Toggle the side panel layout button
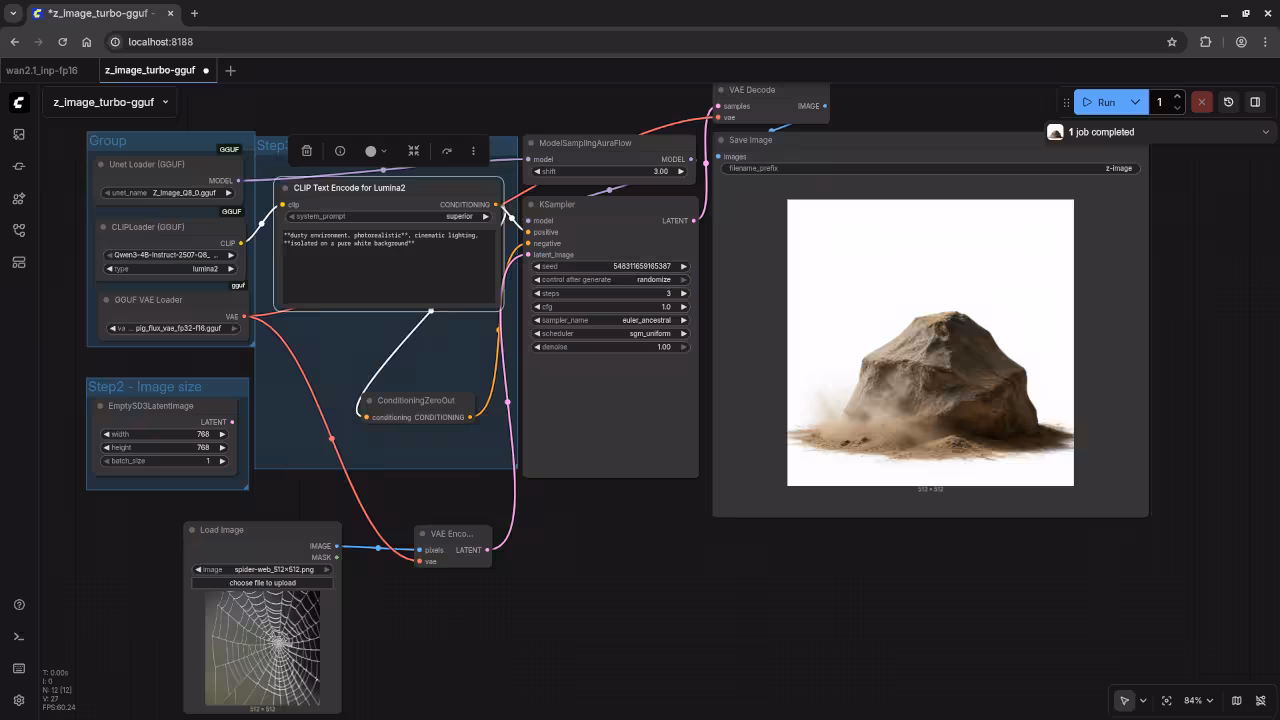This screenshot has height=720, width=1280. (1257, 101)
